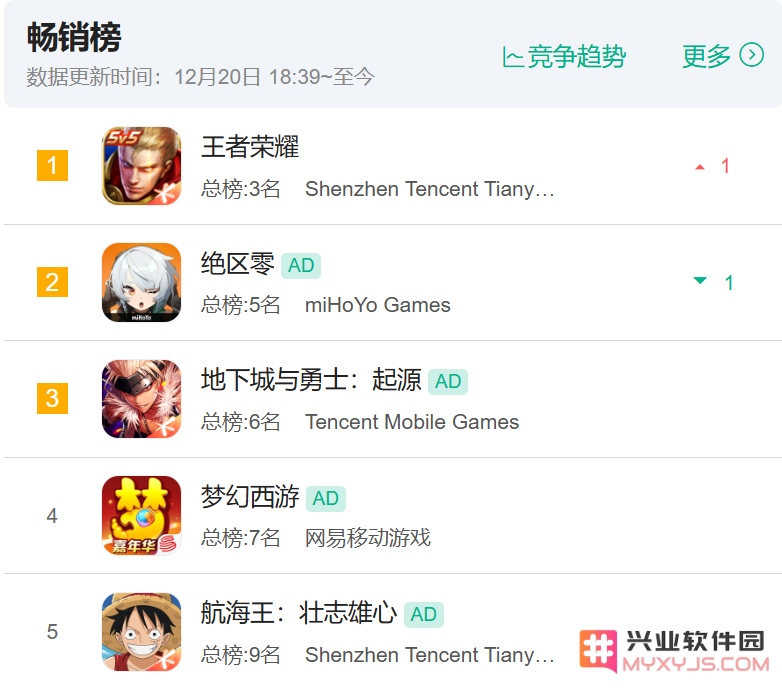
Task: Click AD badge beside 航海王:壮志雄心
Action: [423, 614]
